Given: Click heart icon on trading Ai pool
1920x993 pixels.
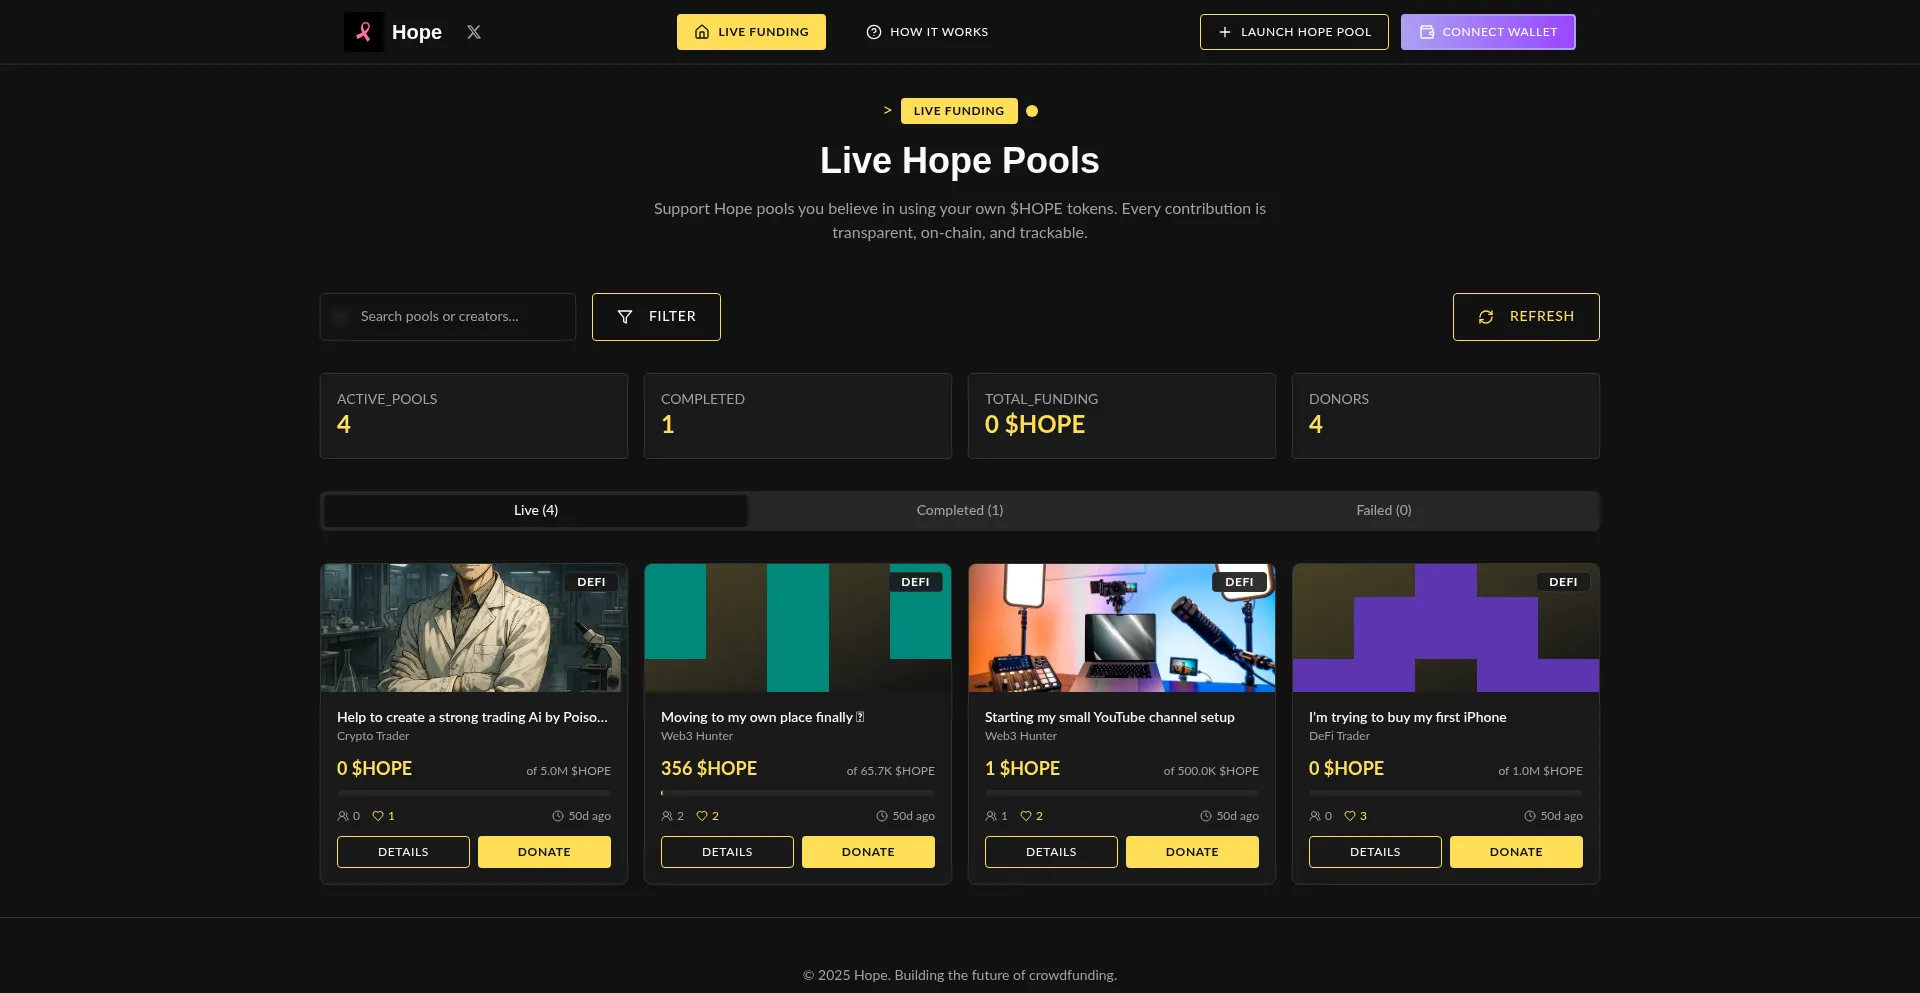Looking at the screenshot, I should coord(378,816).
